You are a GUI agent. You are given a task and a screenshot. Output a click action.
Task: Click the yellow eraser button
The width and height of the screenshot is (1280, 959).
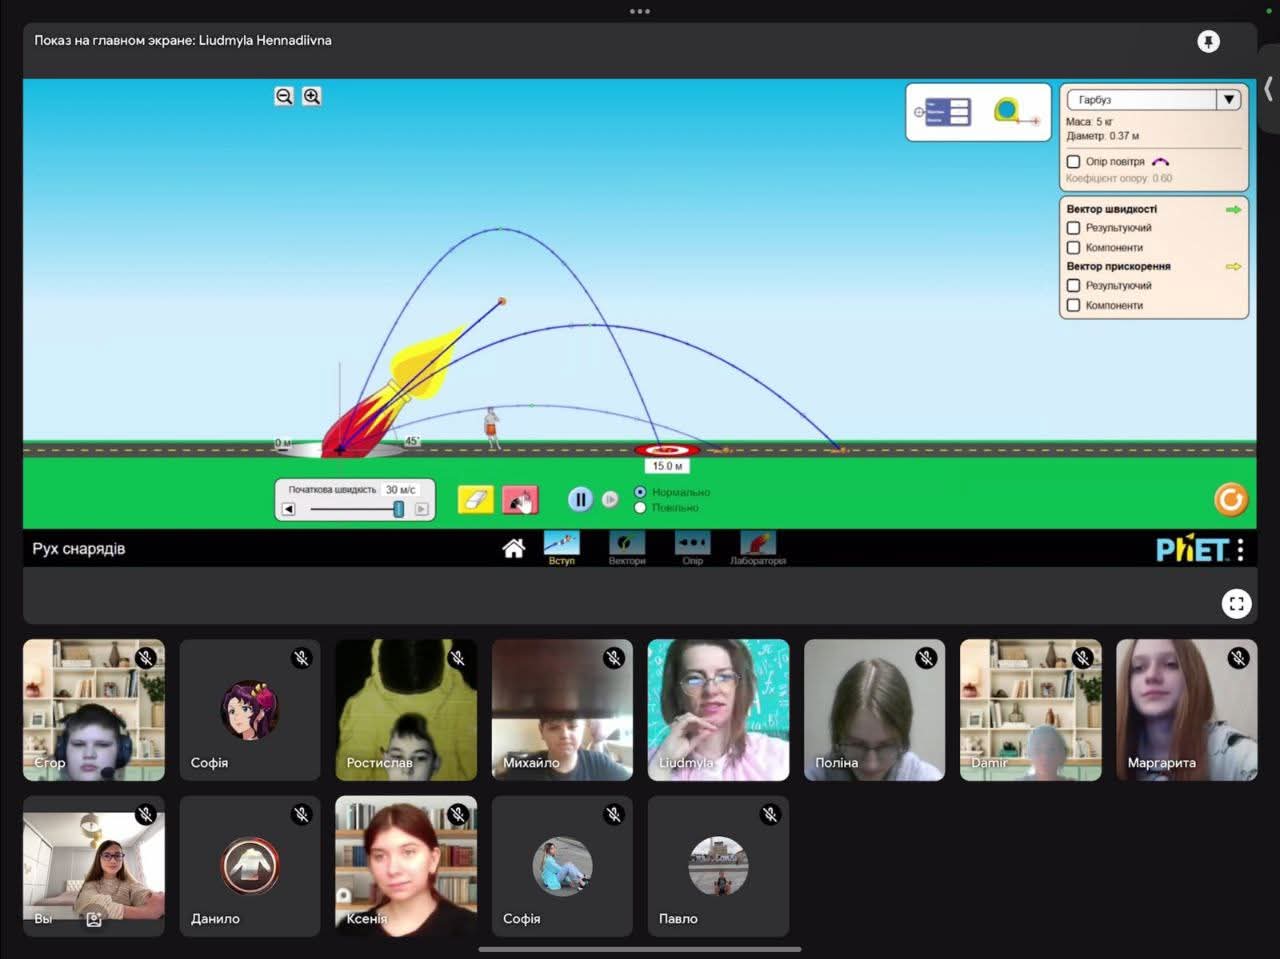click(x=475, y=499)
